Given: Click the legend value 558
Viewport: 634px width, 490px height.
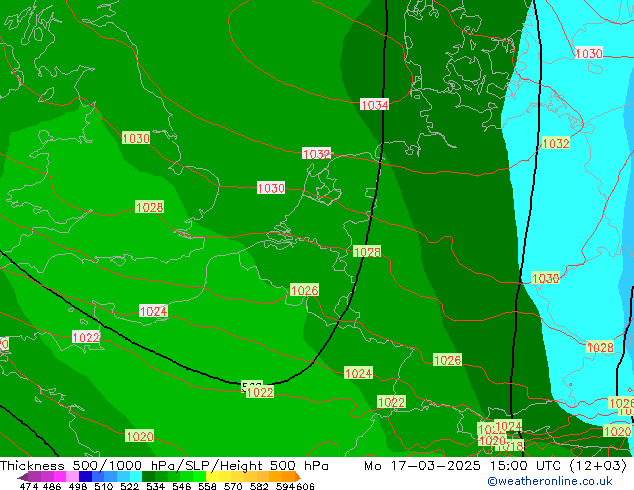Looking at the screenshot, I should click(x=207, y=486).
